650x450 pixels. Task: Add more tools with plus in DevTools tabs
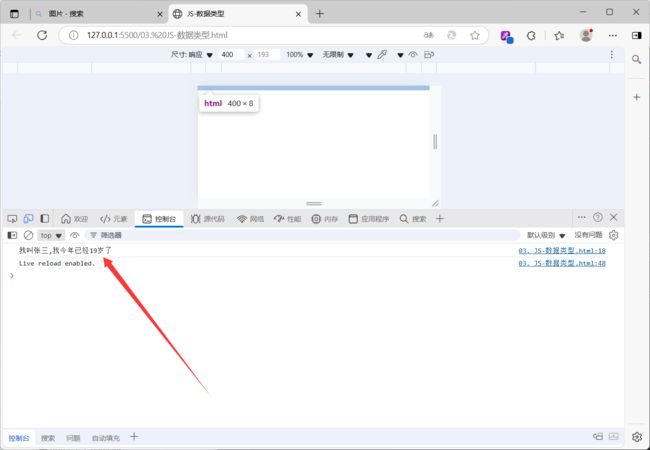point(440,218)
